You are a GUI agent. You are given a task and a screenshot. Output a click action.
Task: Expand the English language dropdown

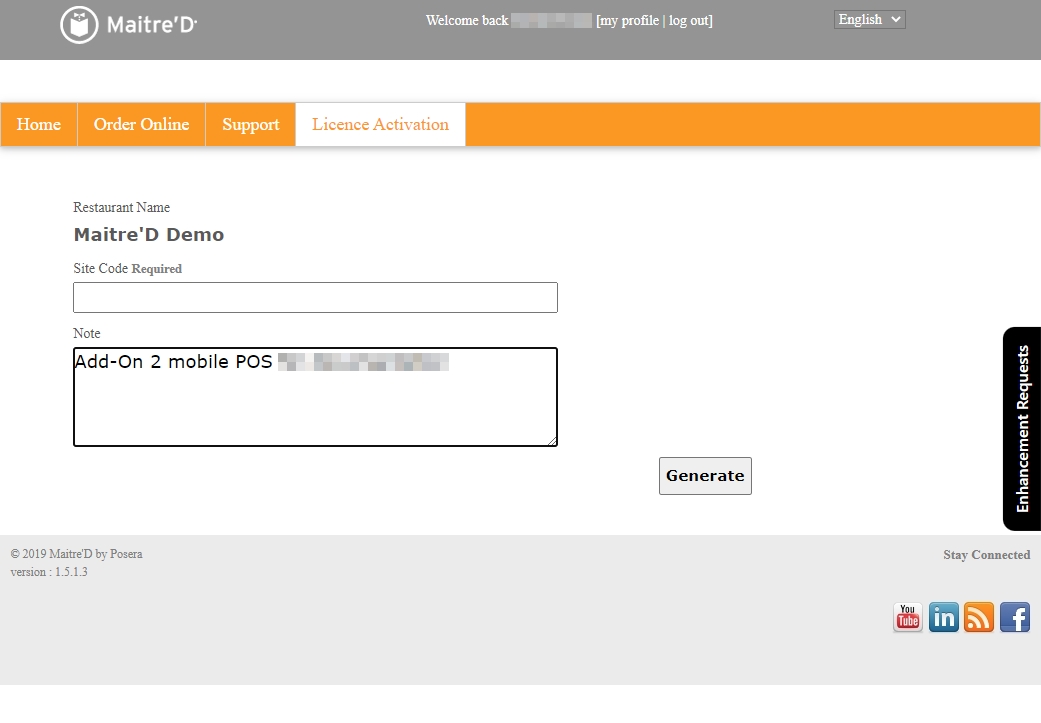(x=869, y=19)
